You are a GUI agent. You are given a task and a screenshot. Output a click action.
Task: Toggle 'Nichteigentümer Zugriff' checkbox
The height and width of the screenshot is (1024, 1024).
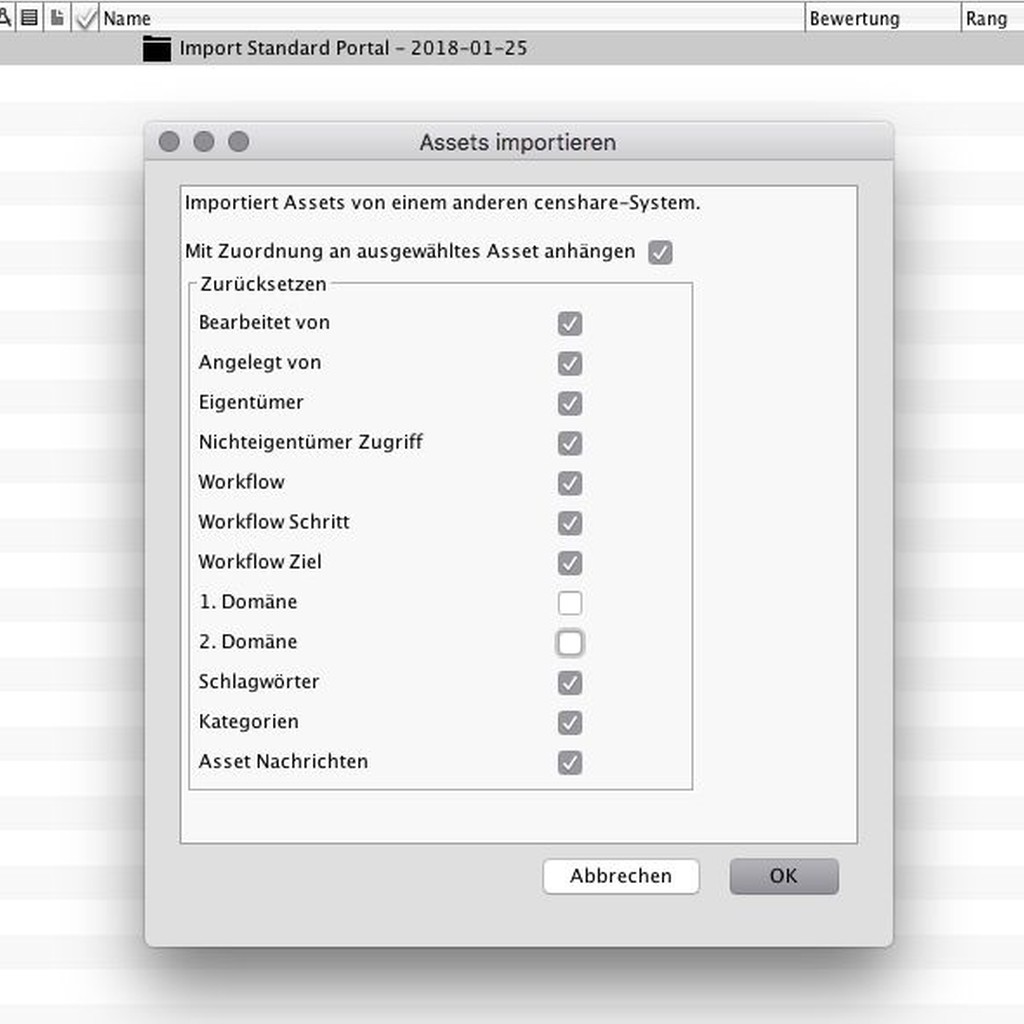tap(570, 443)
